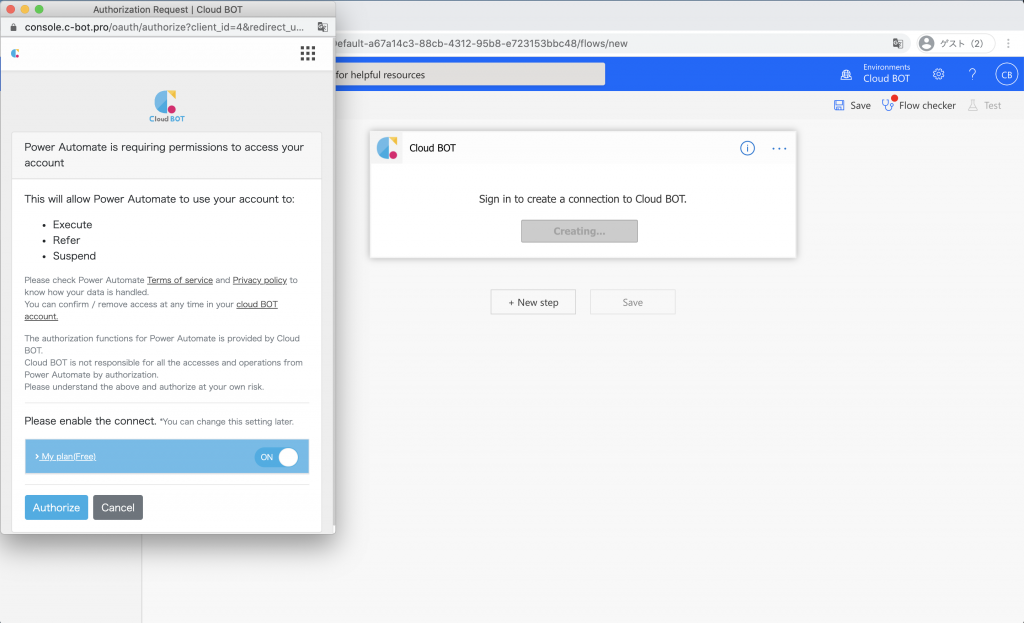
Task: Click the Cloud BOT connector logo on card
Action: click(387, 148)
